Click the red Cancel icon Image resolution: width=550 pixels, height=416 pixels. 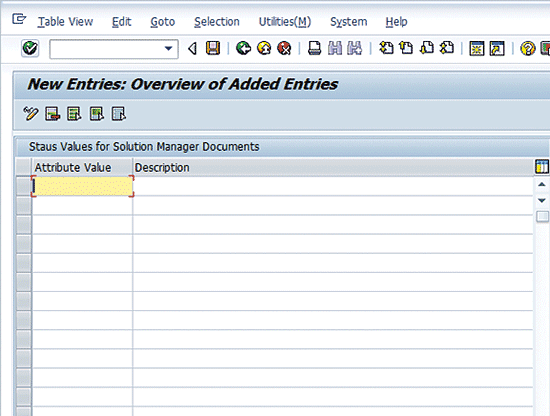(x=284, y=48)
